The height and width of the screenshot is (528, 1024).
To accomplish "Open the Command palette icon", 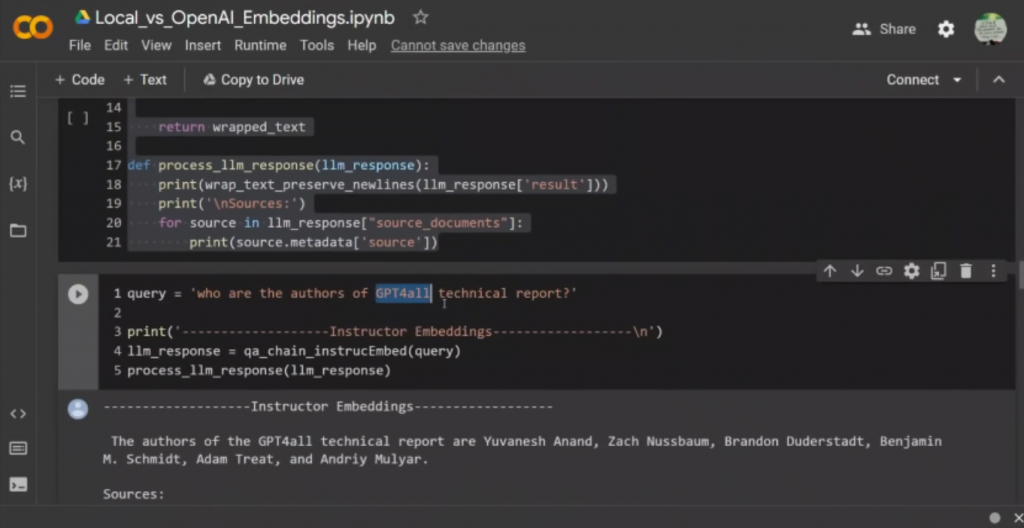I will (x=18, y=448).
